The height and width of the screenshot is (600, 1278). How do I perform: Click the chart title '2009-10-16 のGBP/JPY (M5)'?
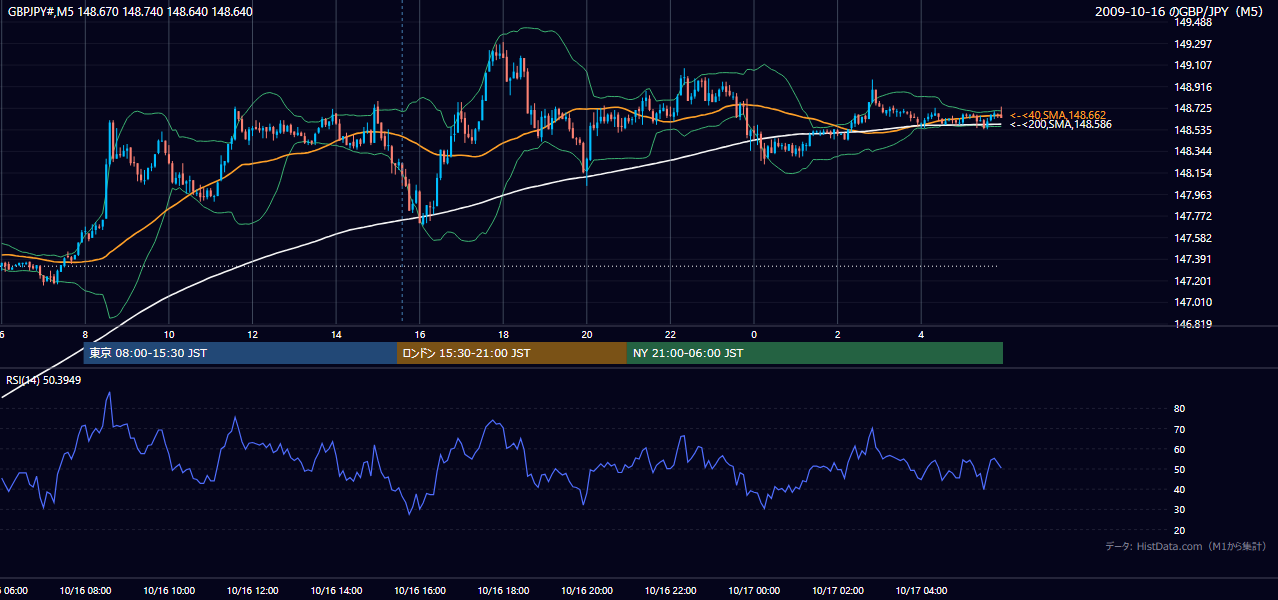[1181, 12]
